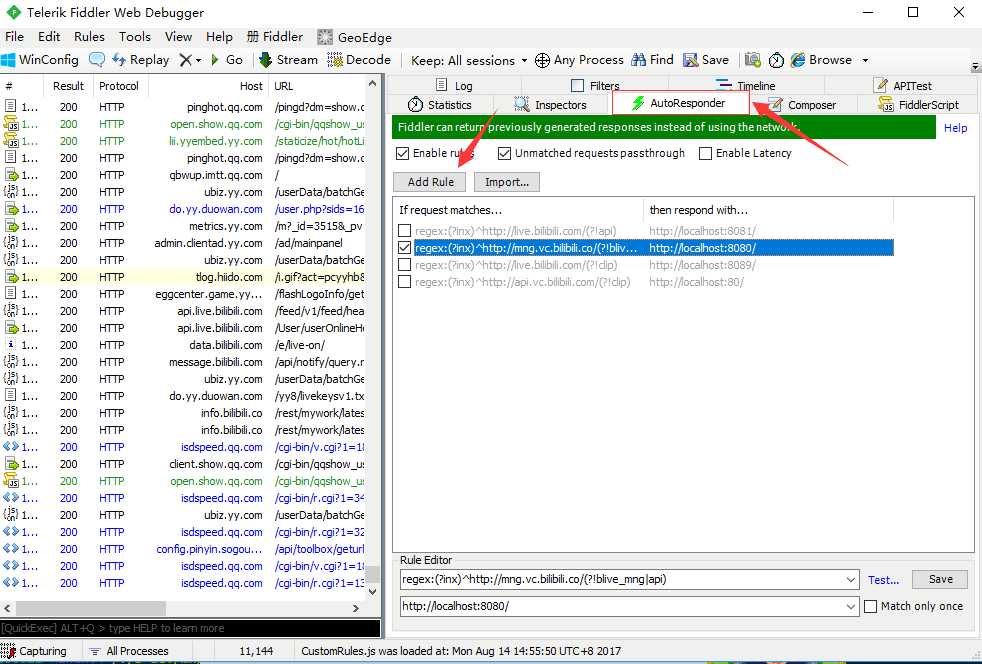Switch to the Filters tab

(595, 85)
